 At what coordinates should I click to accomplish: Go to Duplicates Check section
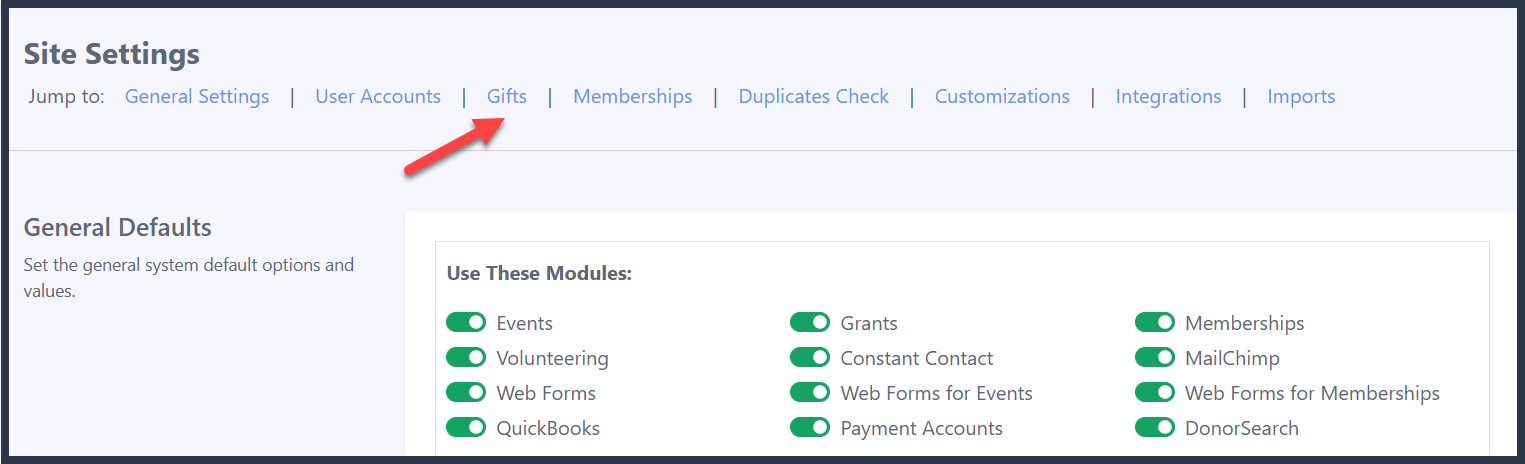tap(814, 97)
